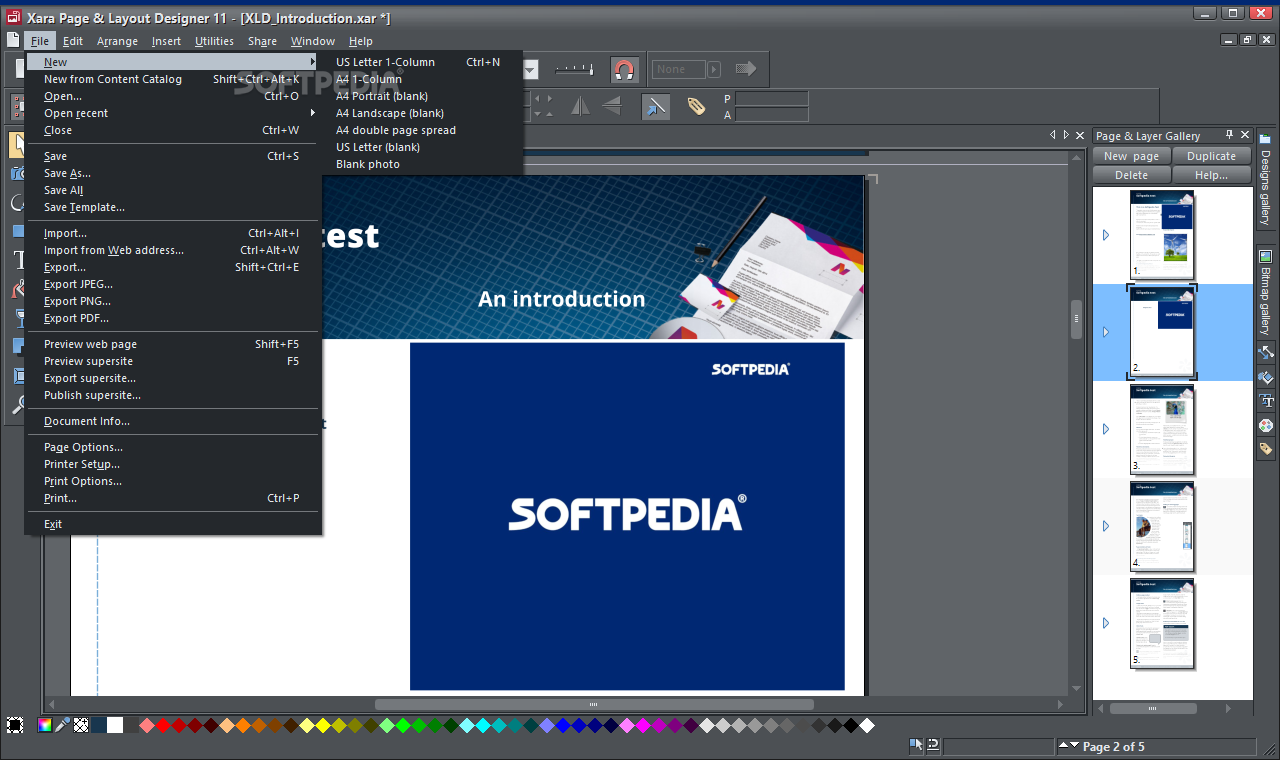The image size is (1280, 760).
Task: Click the canvas horizontal scrollbar thumb
Action: tap(593, 704)
